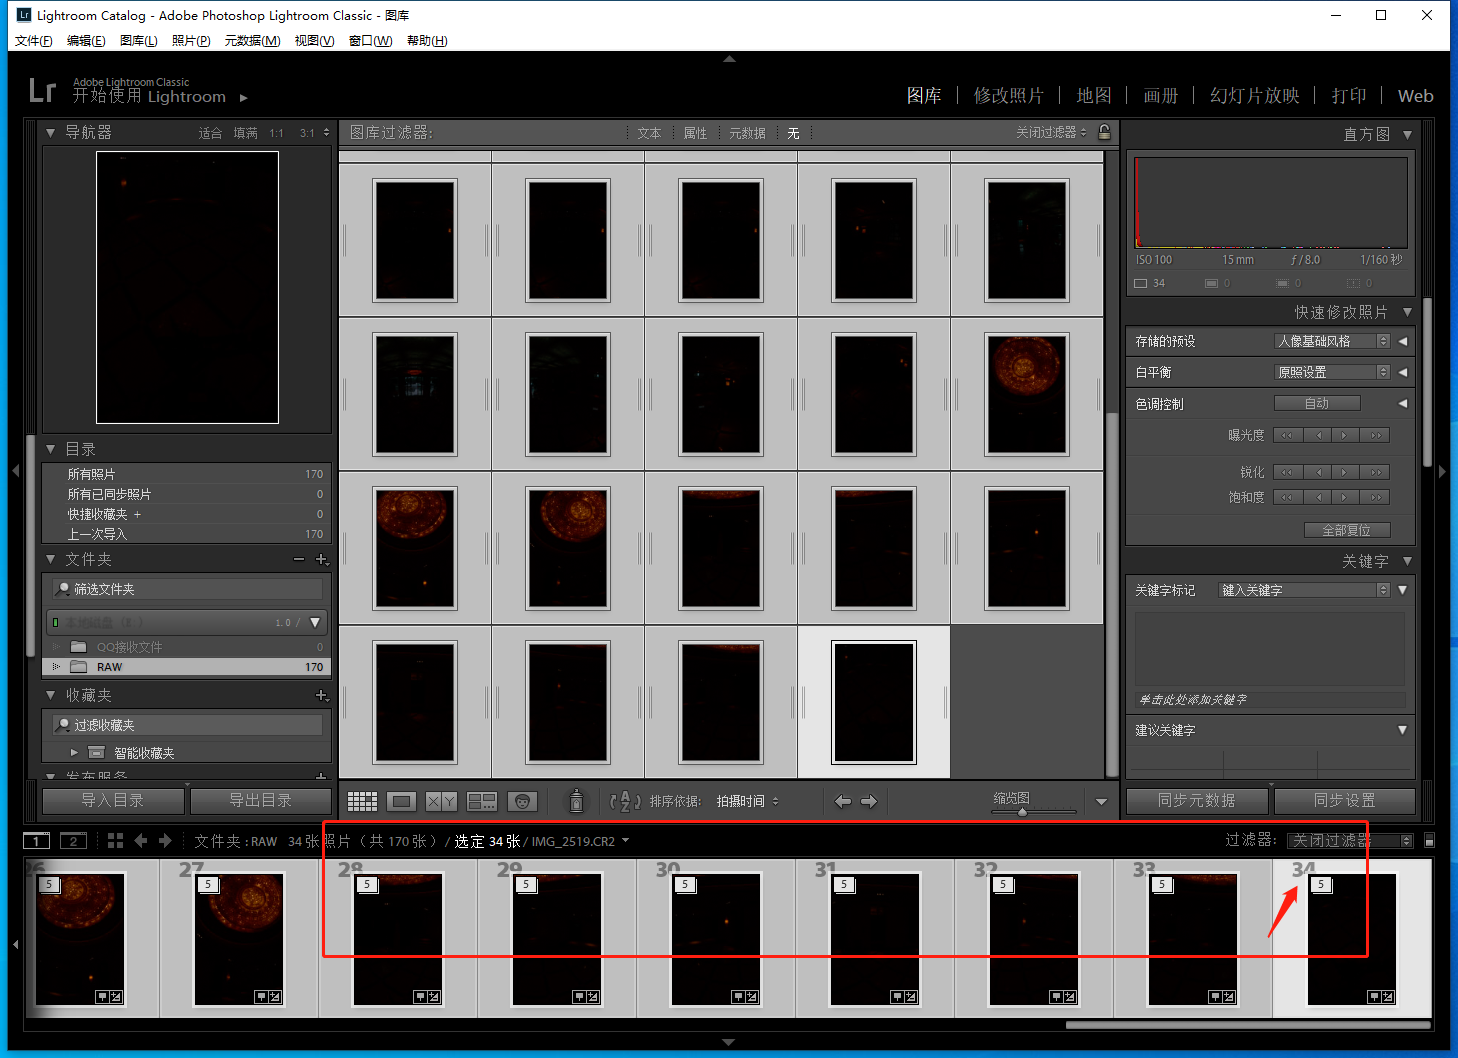
Task: Remove folder with minus icon
Action: (298, 559)
